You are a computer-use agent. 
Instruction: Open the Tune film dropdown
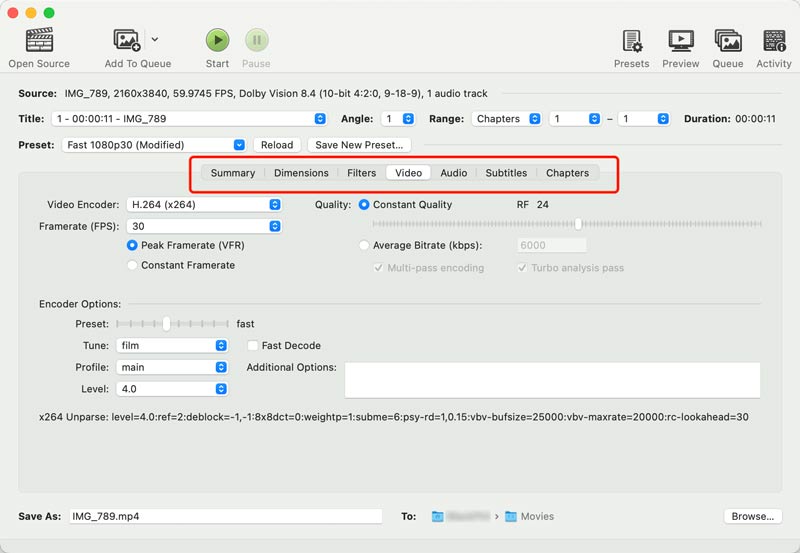(171, 346)
